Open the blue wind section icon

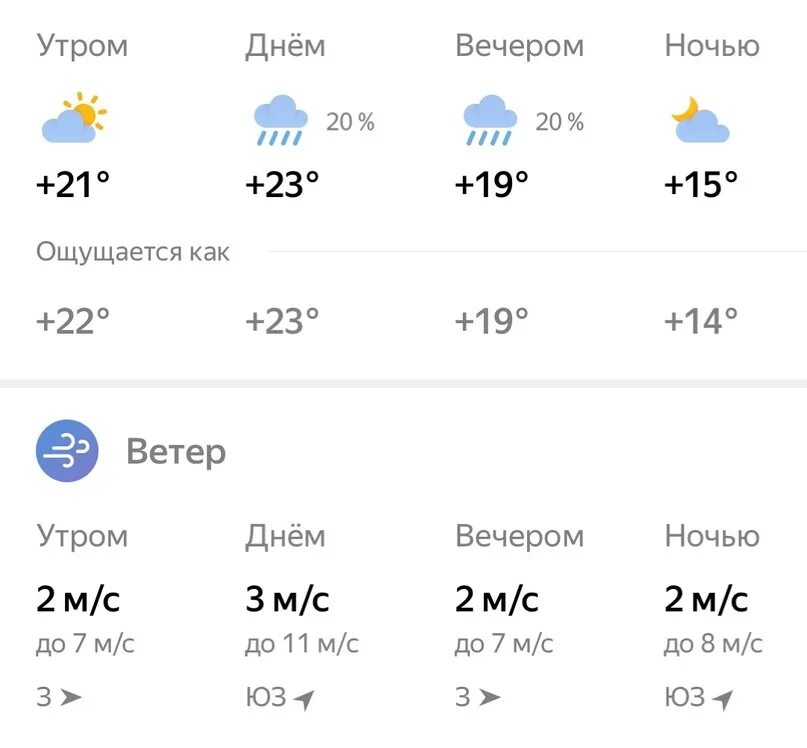(x=67, y=451)
